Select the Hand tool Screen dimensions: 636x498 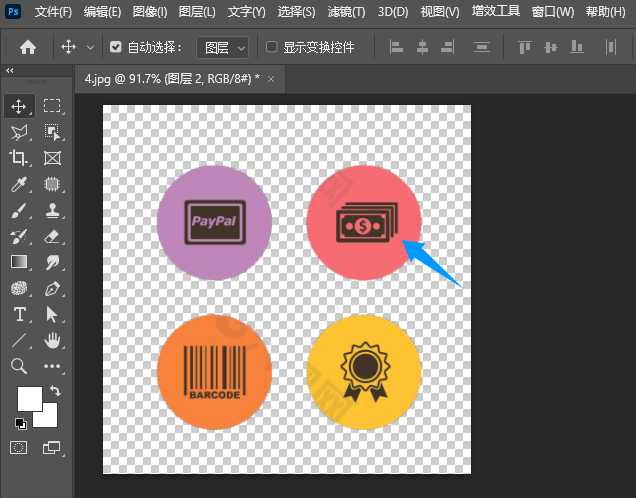coord(52,340)
